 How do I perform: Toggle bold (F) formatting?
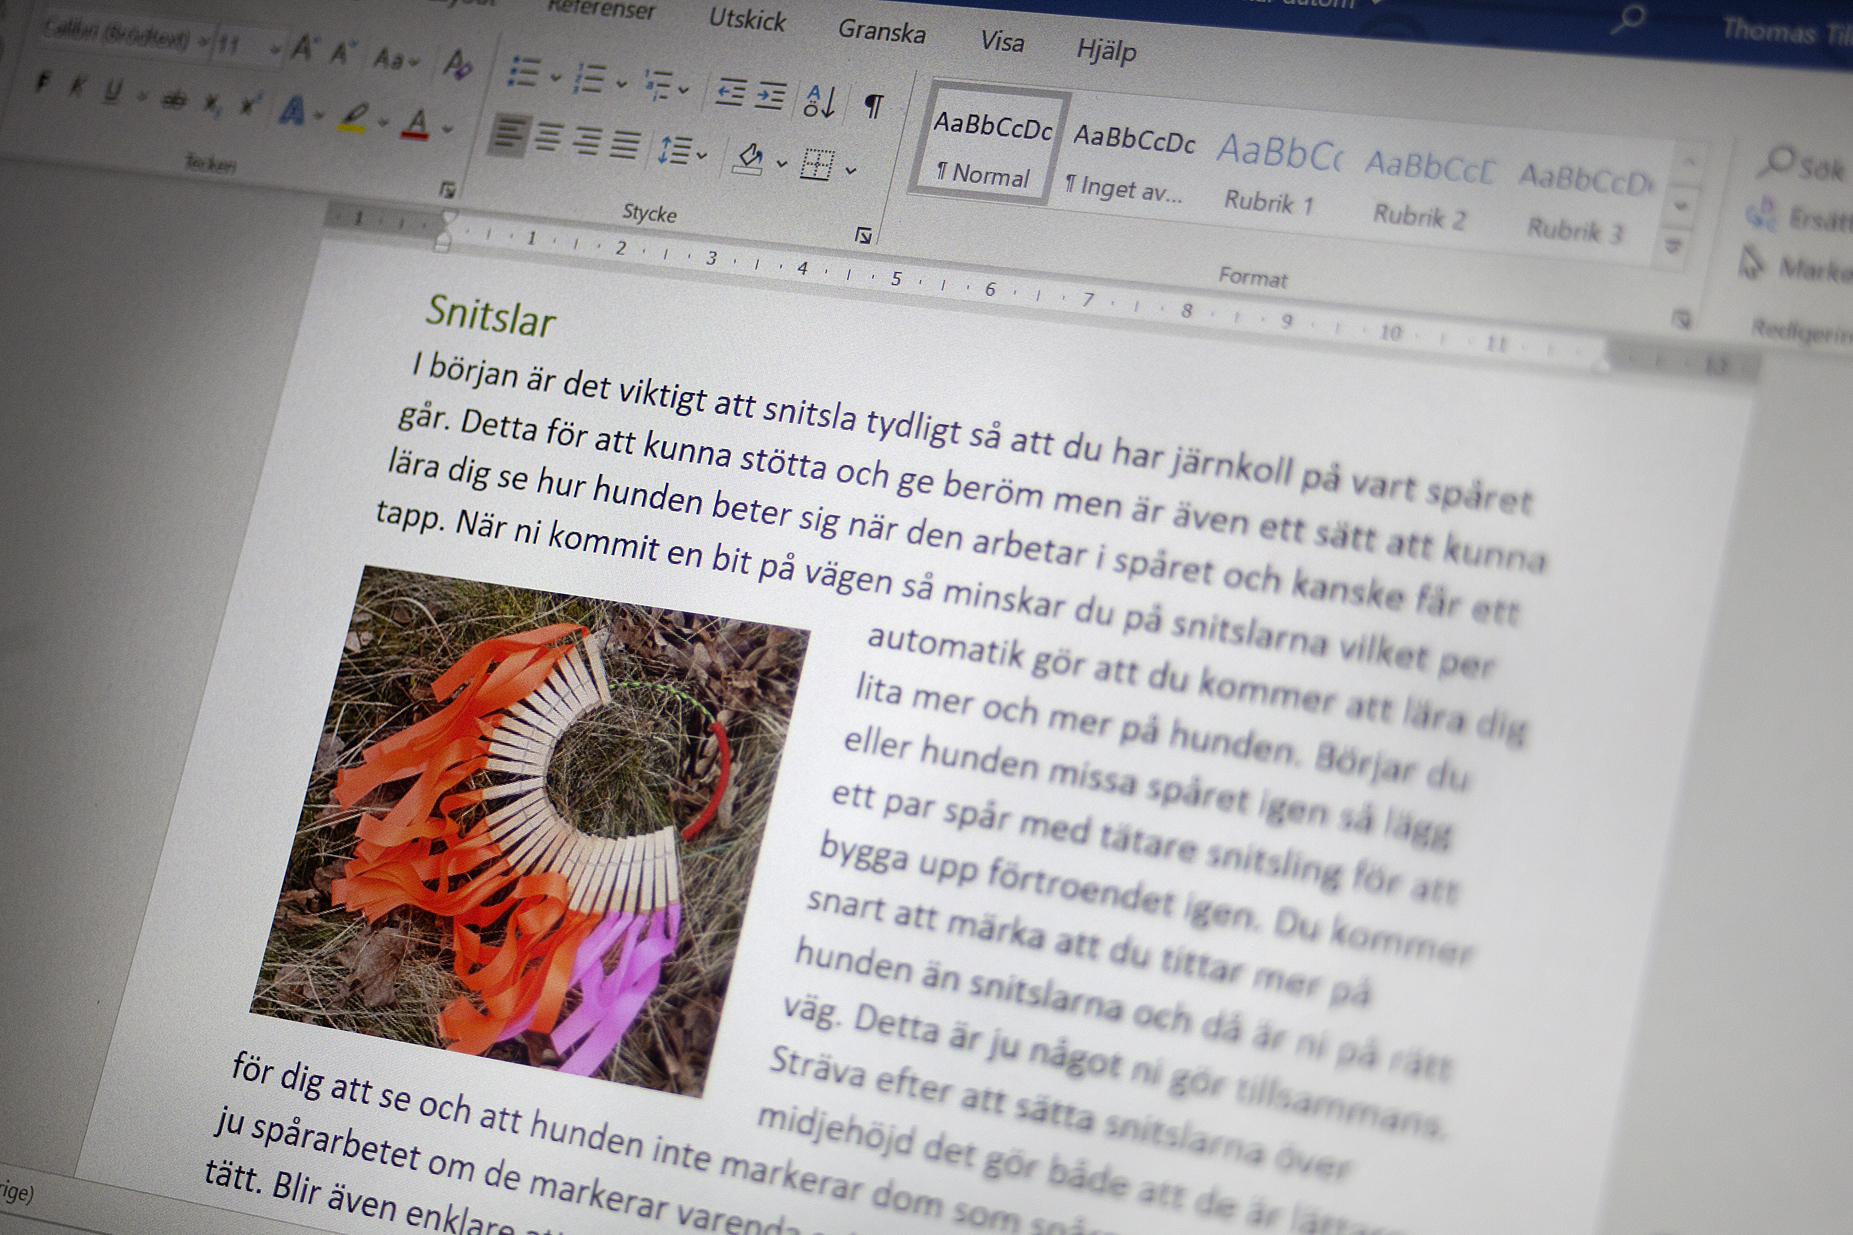(42, 83)
